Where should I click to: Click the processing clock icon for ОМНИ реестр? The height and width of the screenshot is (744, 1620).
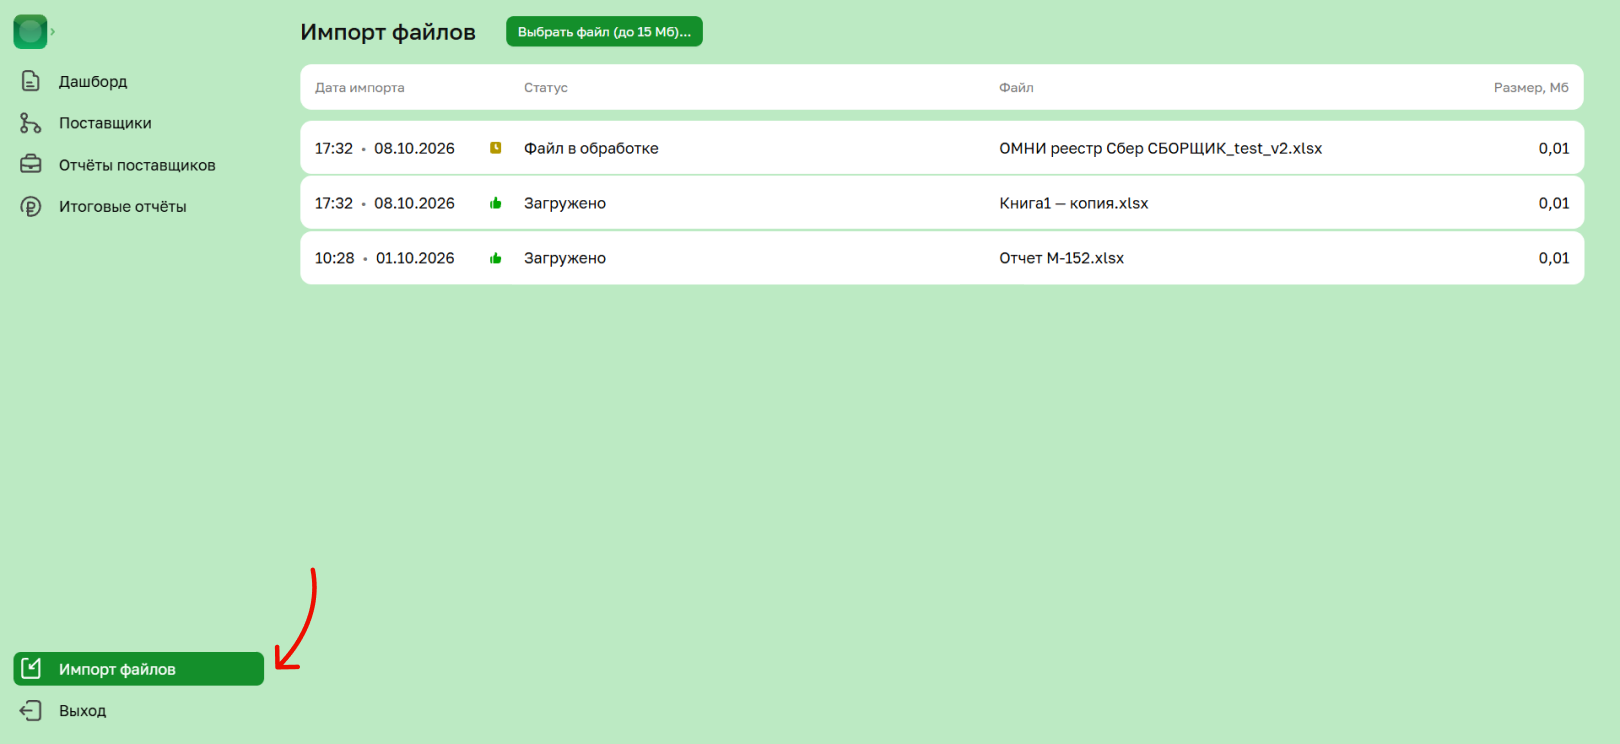[x=495, y=148]
